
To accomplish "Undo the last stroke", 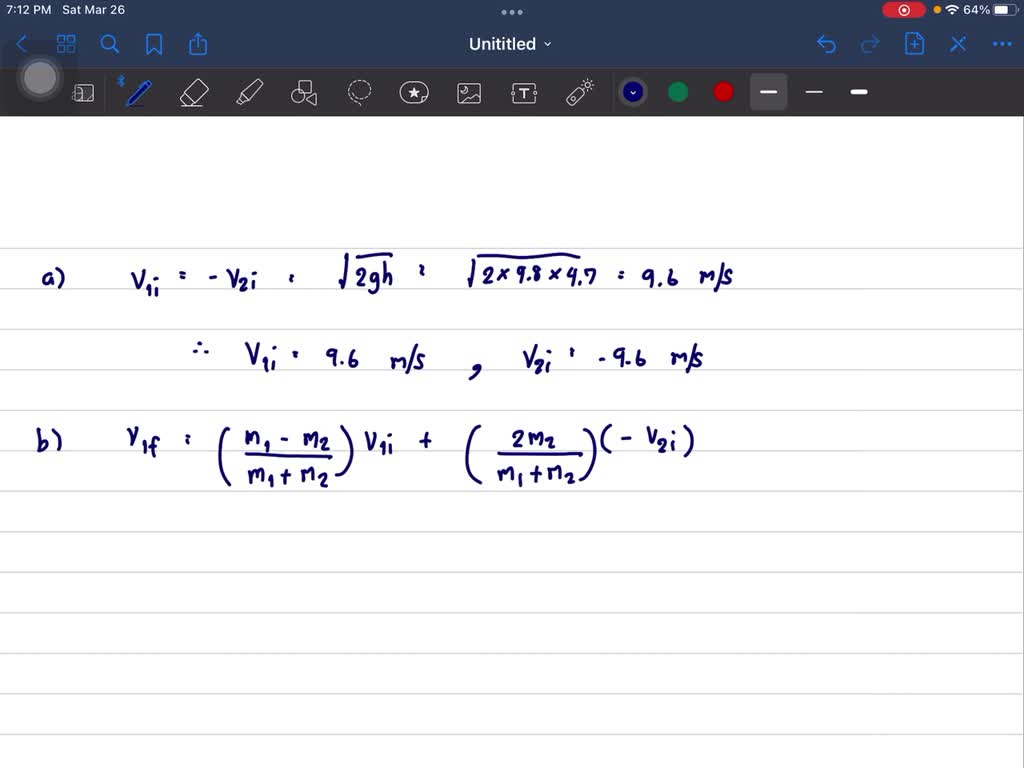I will (x=826, y=44).
